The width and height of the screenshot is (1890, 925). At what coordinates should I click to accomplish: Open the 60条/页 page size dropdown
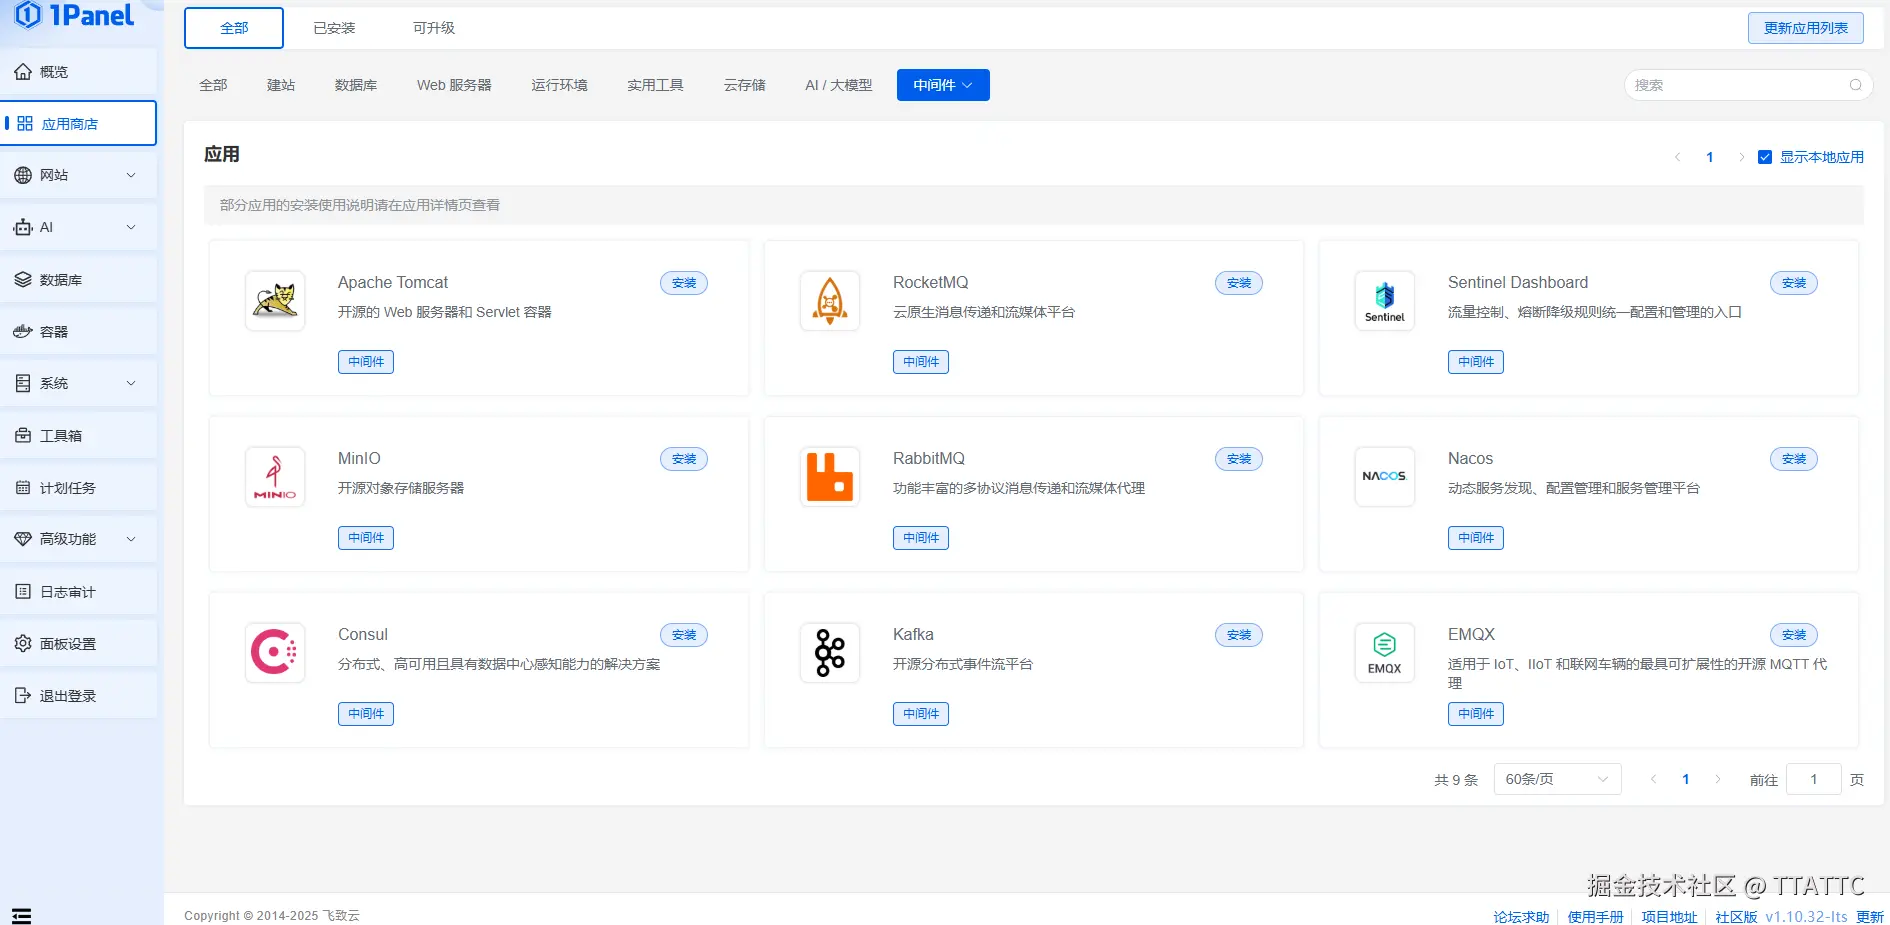coord(1557,779)
